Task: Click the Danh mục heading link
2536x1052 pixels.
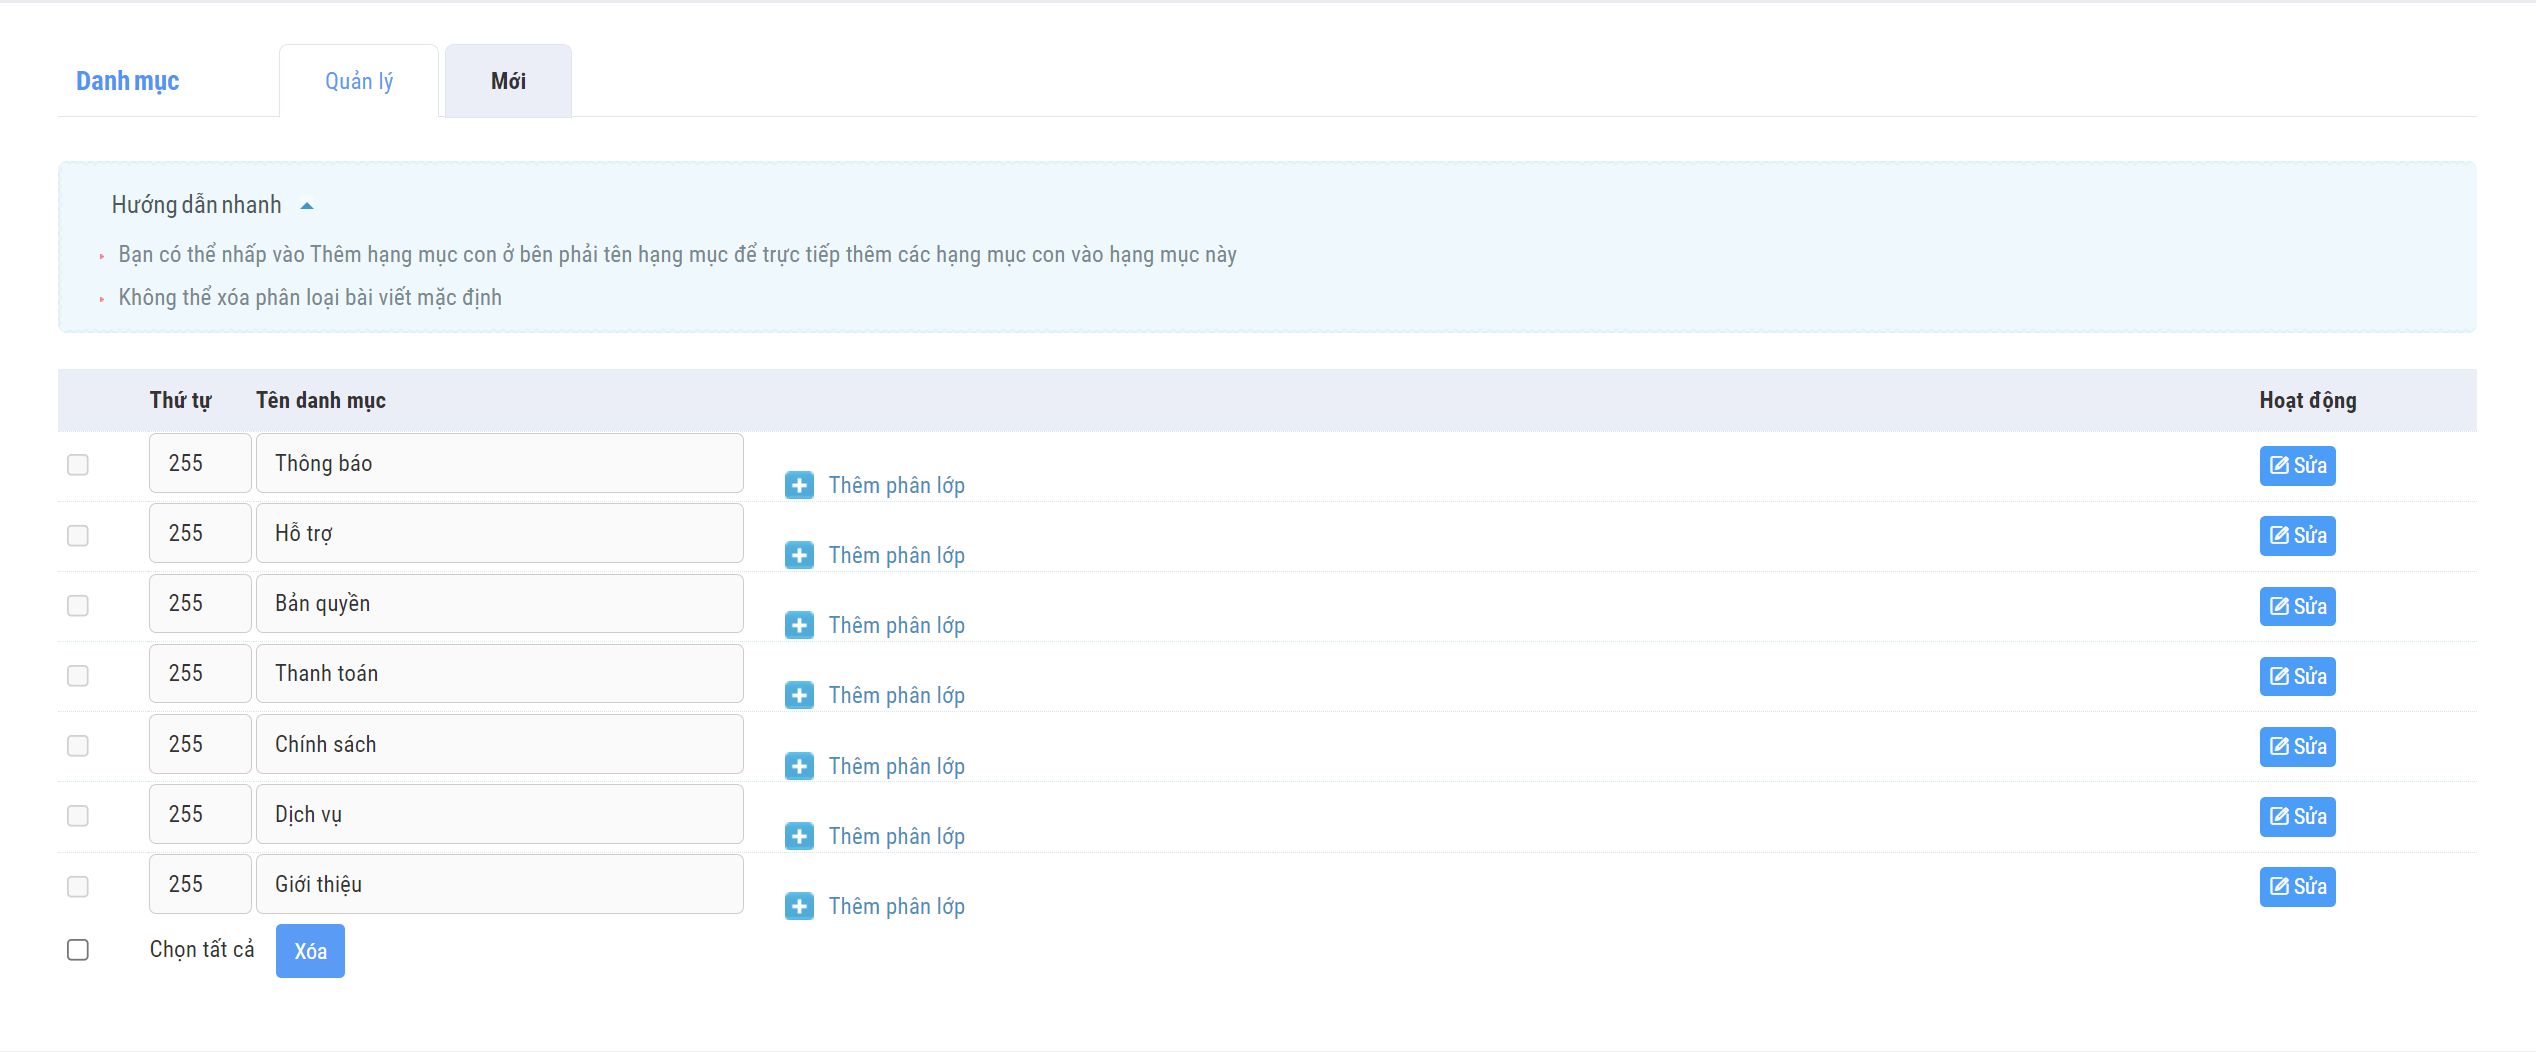Action: click(x=128, y=81)
